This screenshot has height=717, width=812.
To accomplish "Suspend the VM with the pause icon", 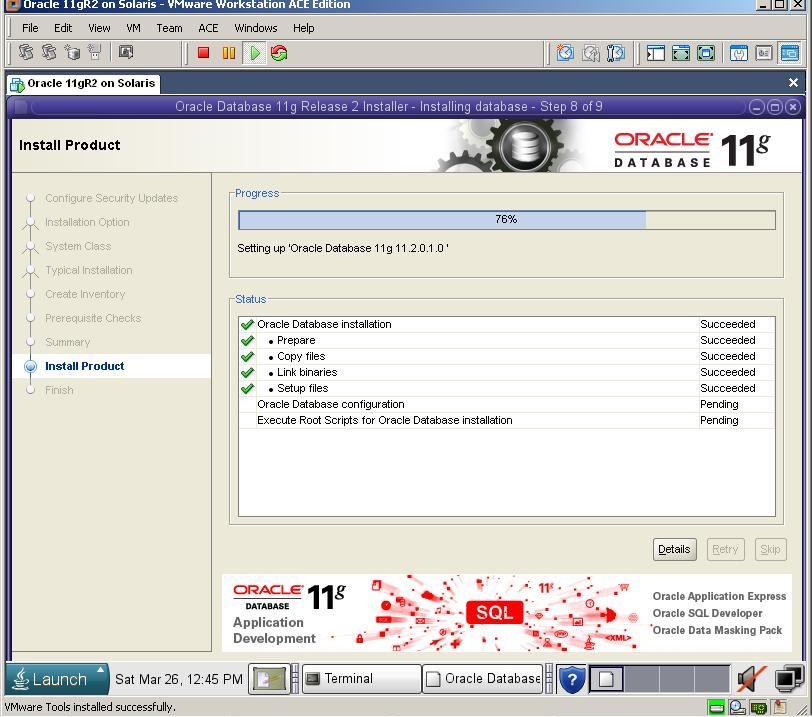I will pos(229,53).
